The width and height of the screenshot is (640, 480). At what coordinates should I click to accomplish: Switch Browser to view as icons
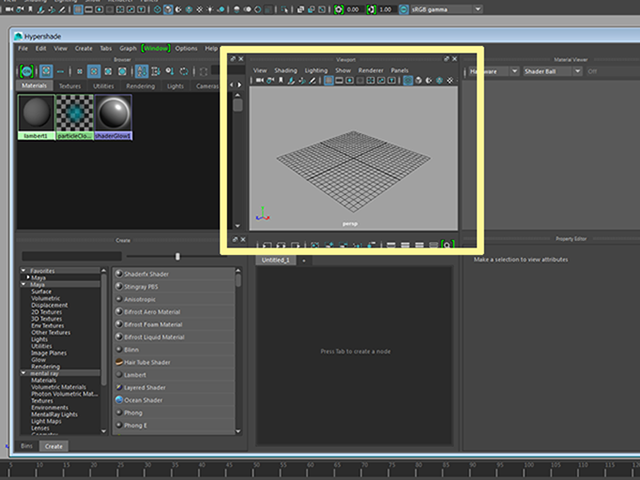(x=46, y=71)
